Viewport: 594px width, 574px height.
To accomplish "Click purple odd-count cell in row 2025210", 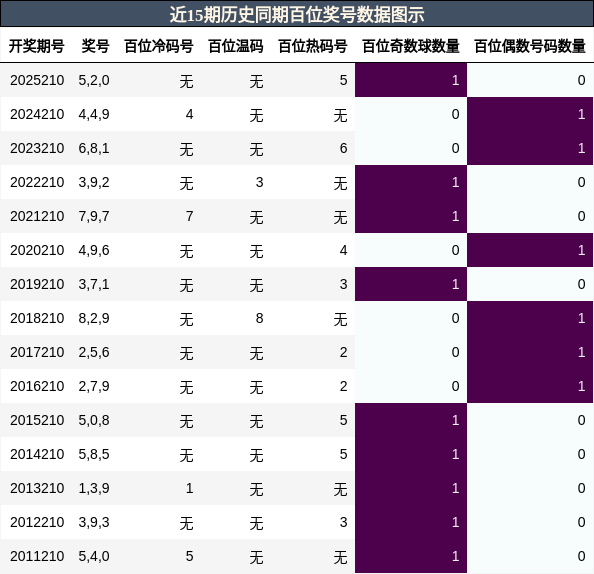I will [411, 80].
